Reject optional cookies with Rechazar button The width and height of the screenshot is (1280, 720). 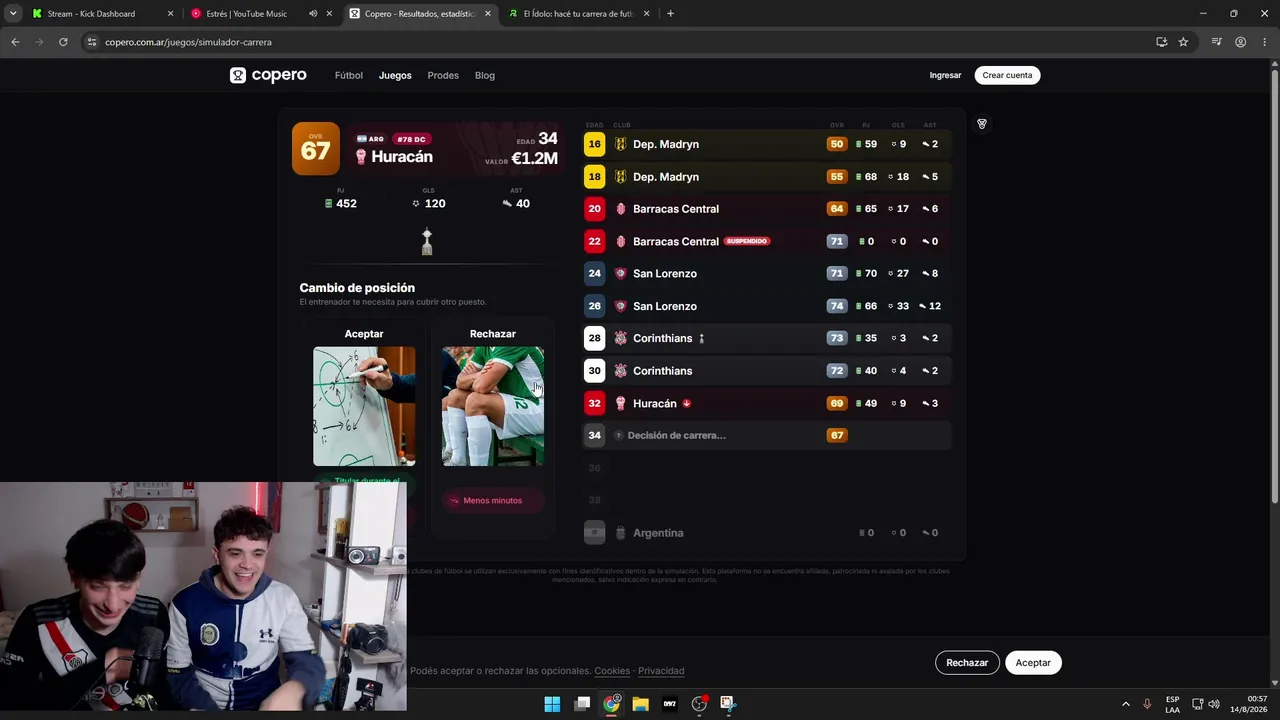[x=967, y=663]
